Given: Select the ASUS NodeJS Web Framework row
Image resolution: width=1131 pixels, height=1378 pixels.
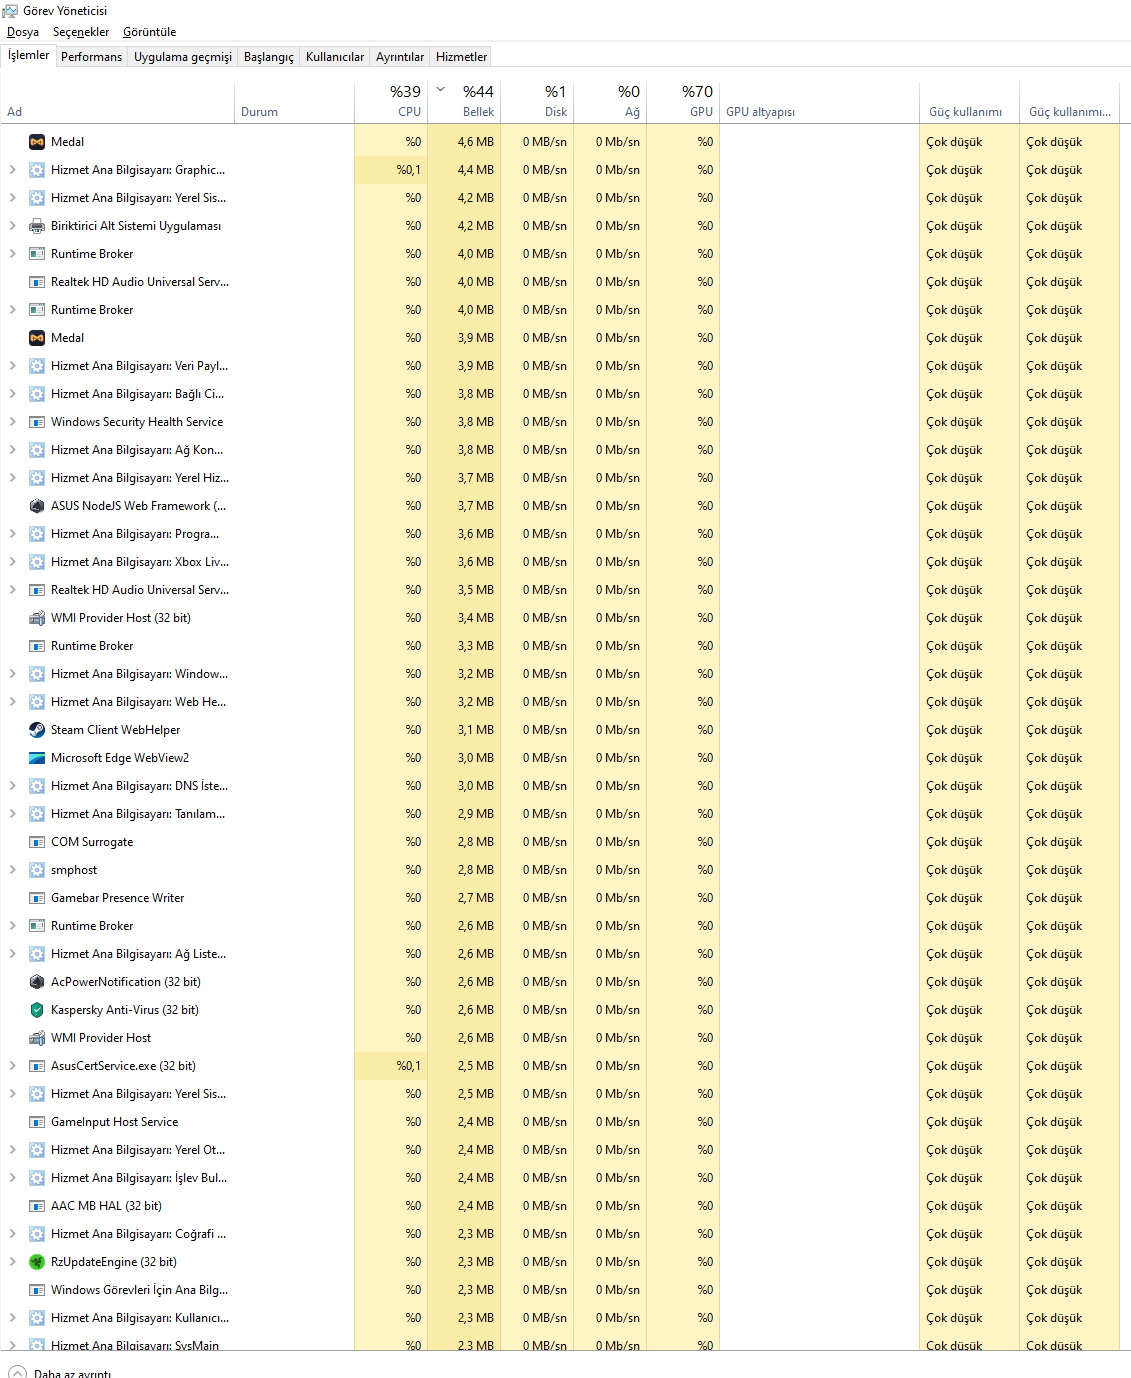Looking at the screenshot, I should click(559, 506).
